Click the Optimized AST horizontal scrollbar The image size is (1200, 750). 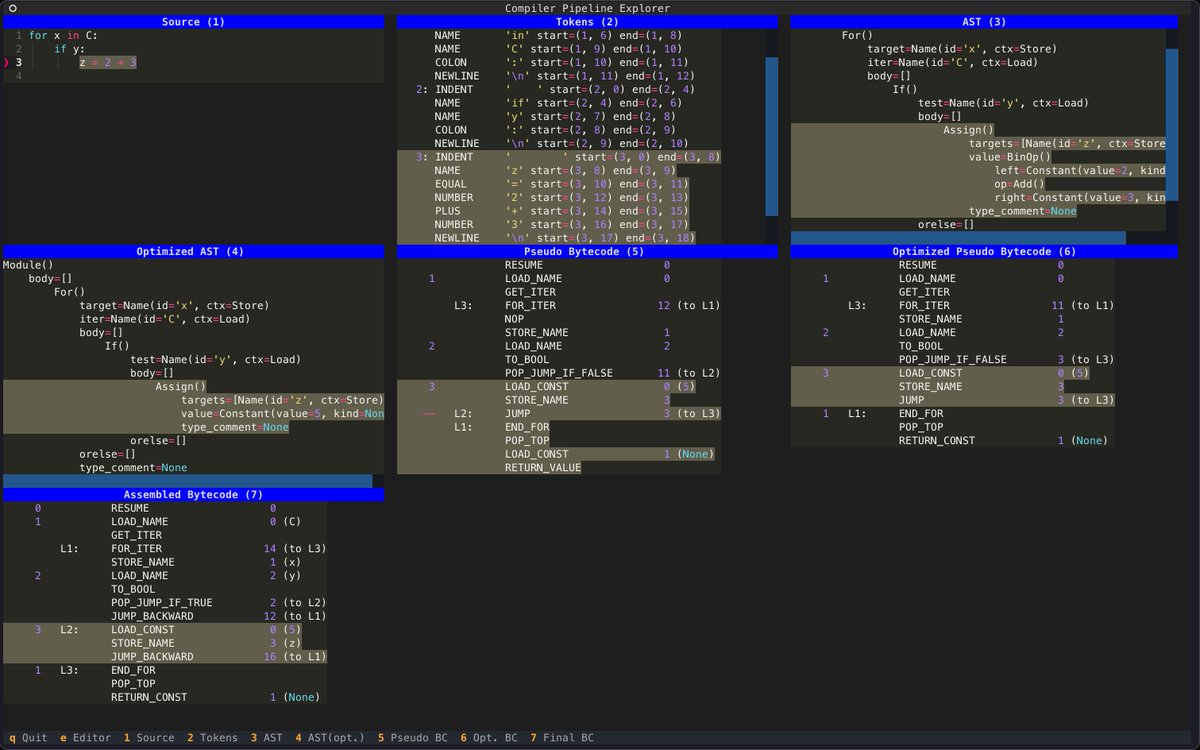point(187,481)
